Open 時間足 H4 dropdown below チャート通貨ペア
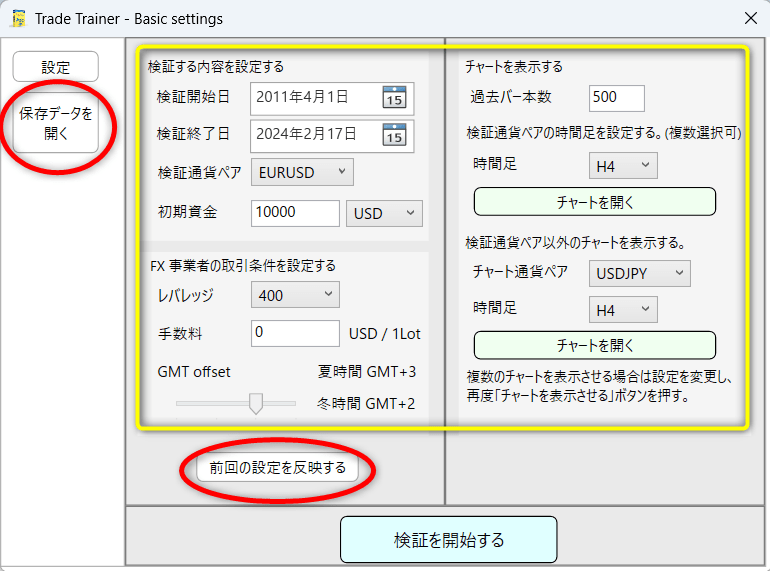This screenshot has width=770, height=571. [623, 310]
